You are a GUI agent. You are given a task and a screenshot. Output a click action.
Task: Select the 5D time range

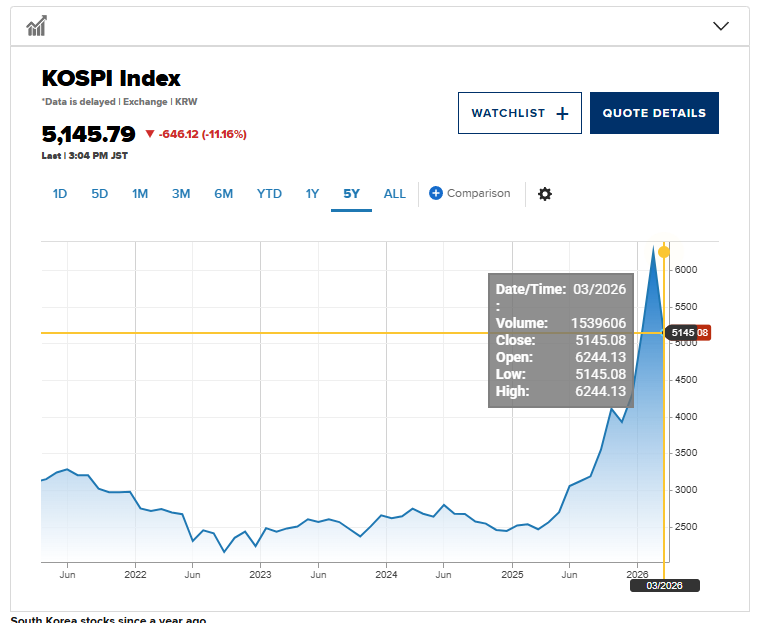pos(99,194)
